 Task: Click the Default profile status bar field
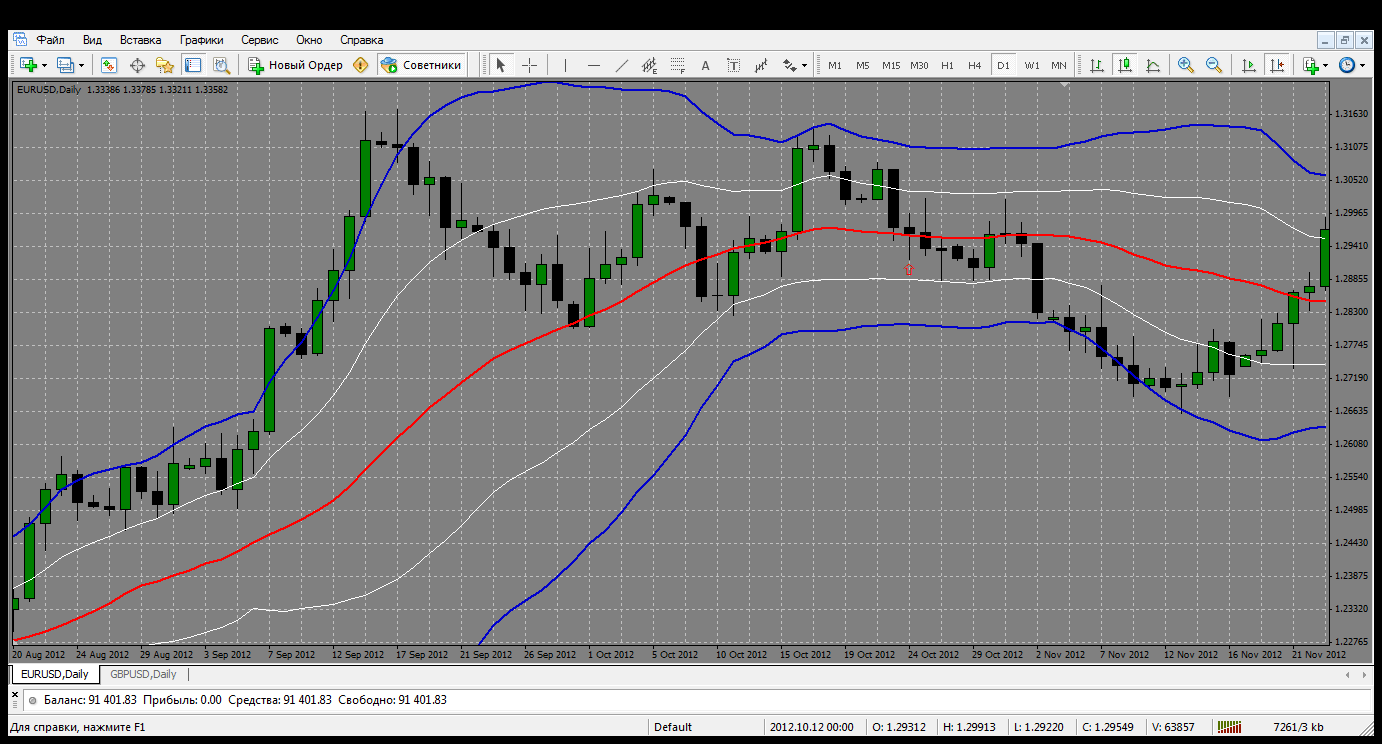[706, 727]
